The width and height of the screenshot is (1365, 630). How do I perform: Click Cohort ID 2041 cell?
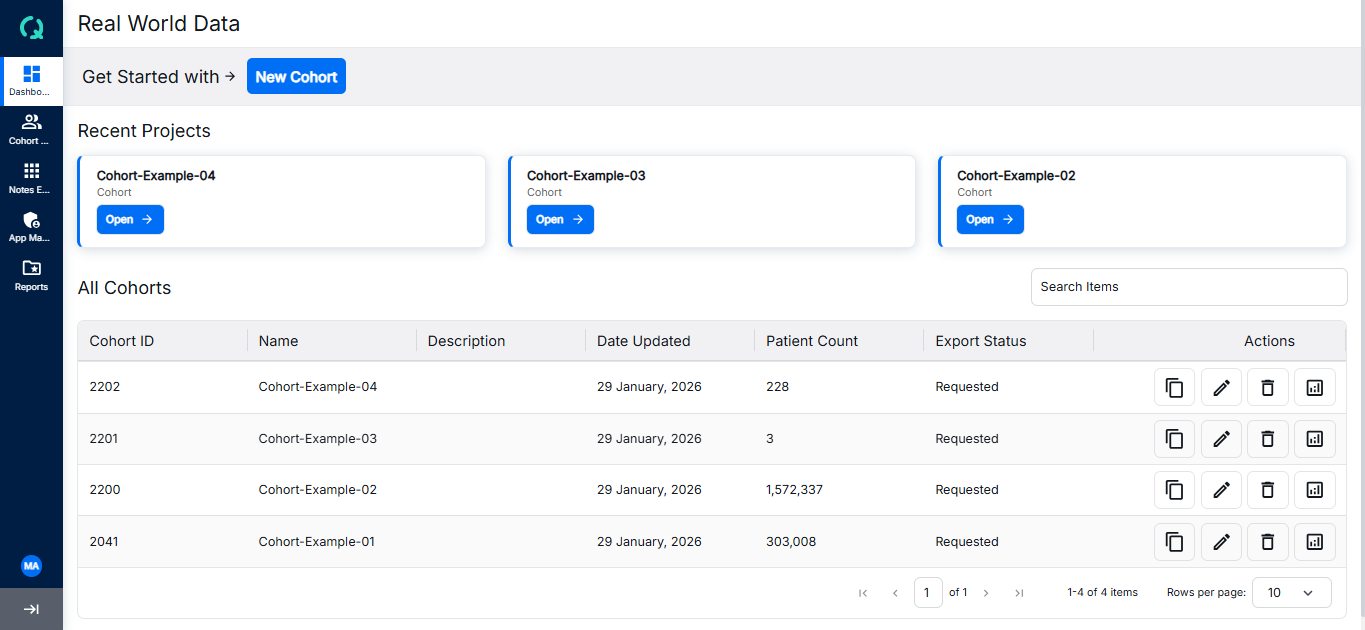104,542
